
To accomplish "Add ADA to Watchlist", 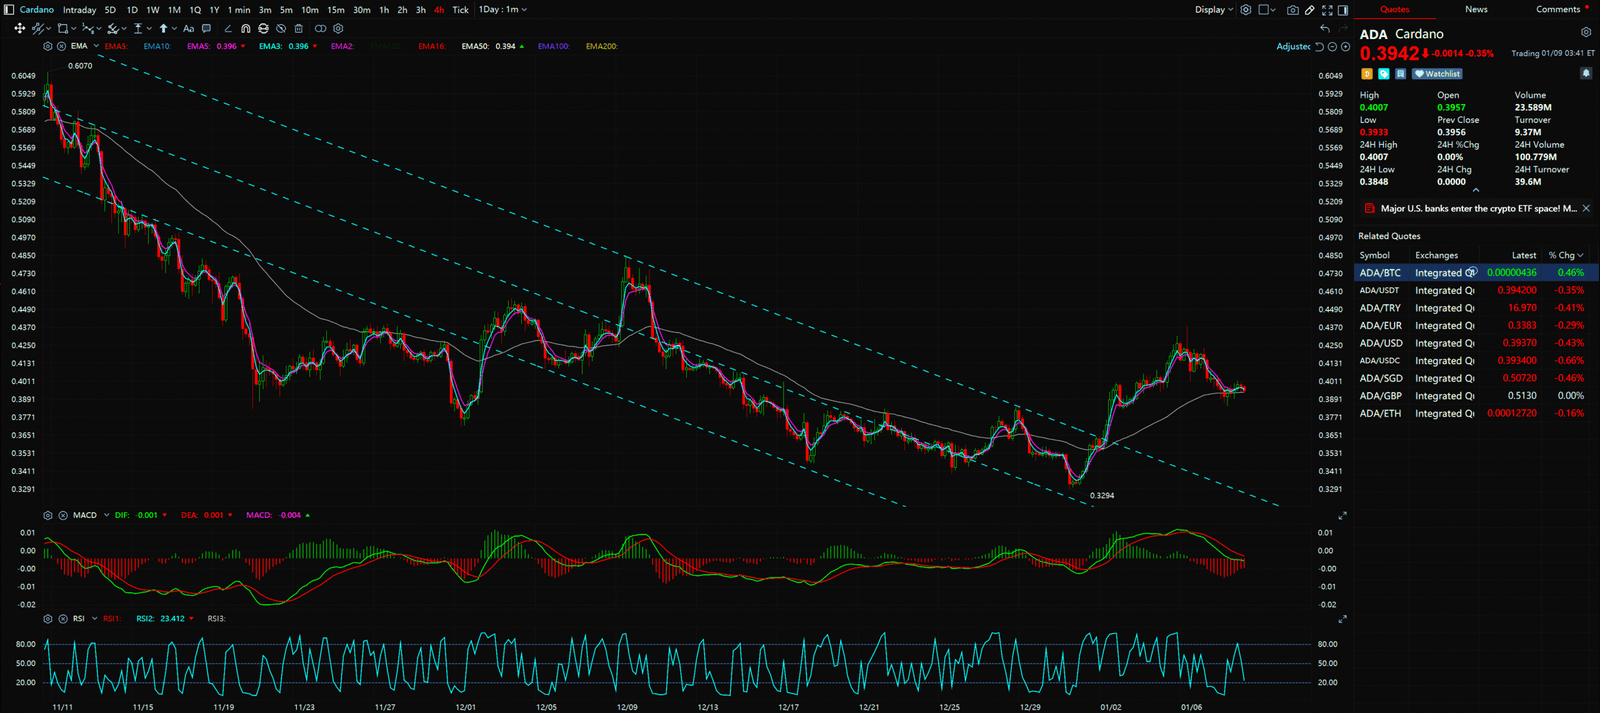I will [x=1438, y=74].
